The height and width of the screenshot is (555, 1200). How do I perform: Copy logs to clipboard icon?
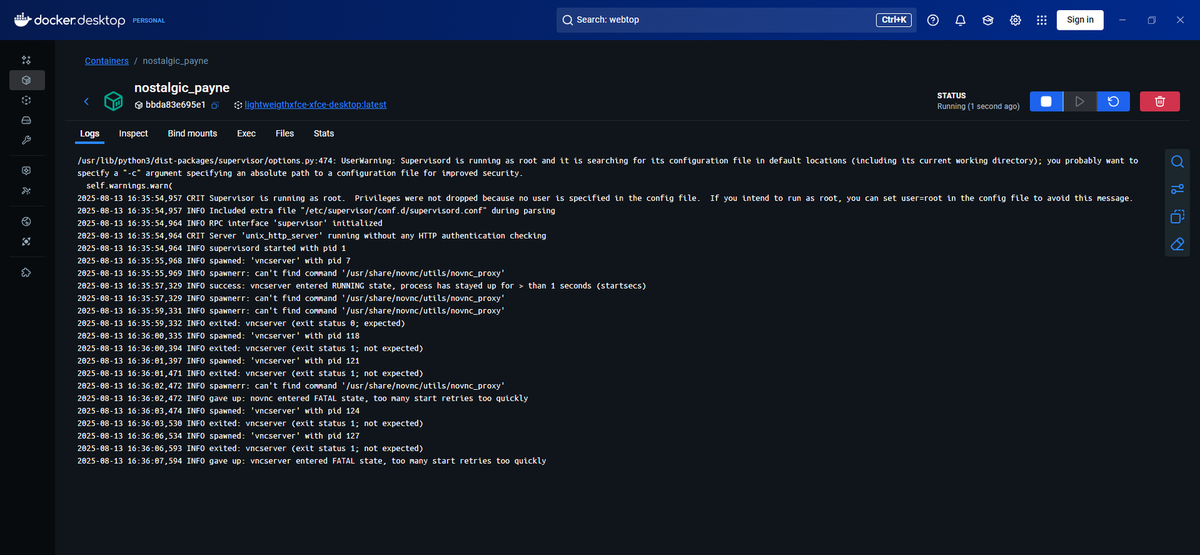click(1177, 217)
